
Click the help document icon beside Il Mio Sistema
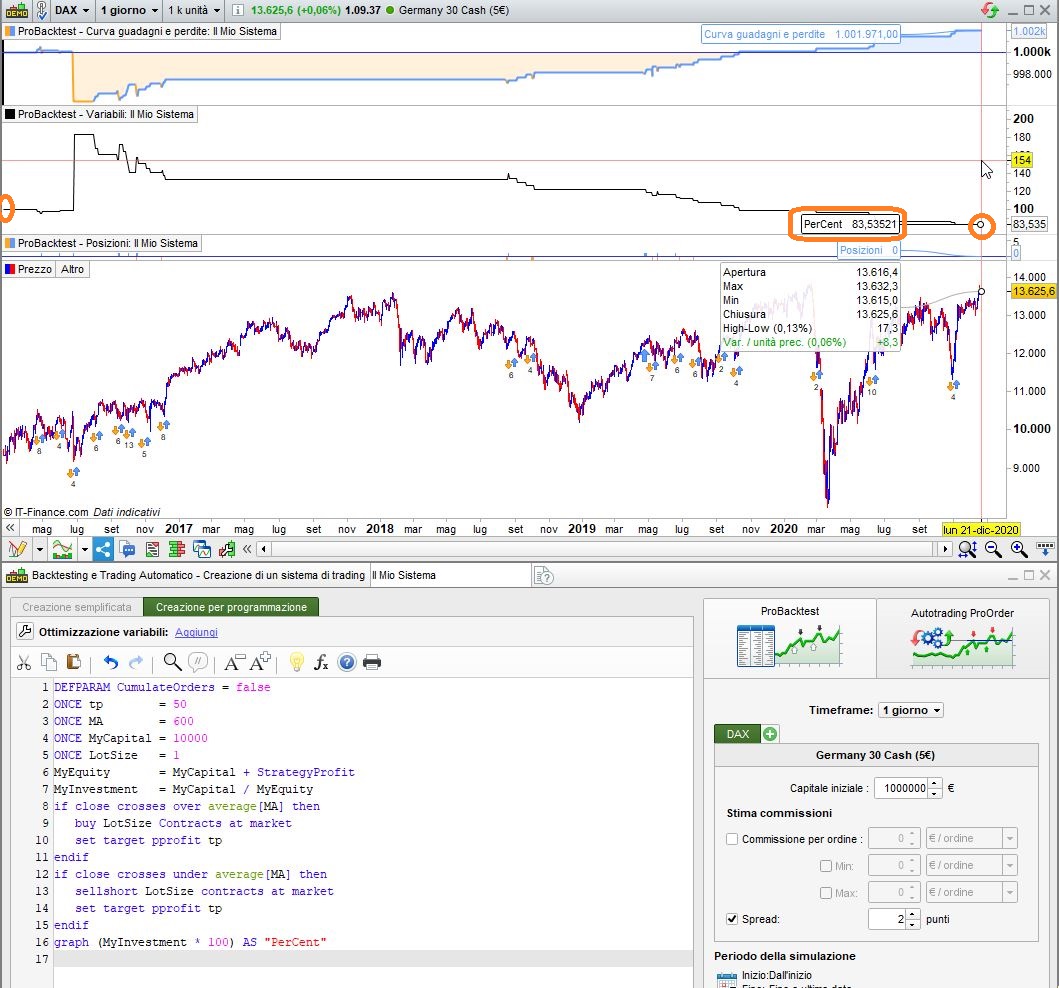point(544,576)
